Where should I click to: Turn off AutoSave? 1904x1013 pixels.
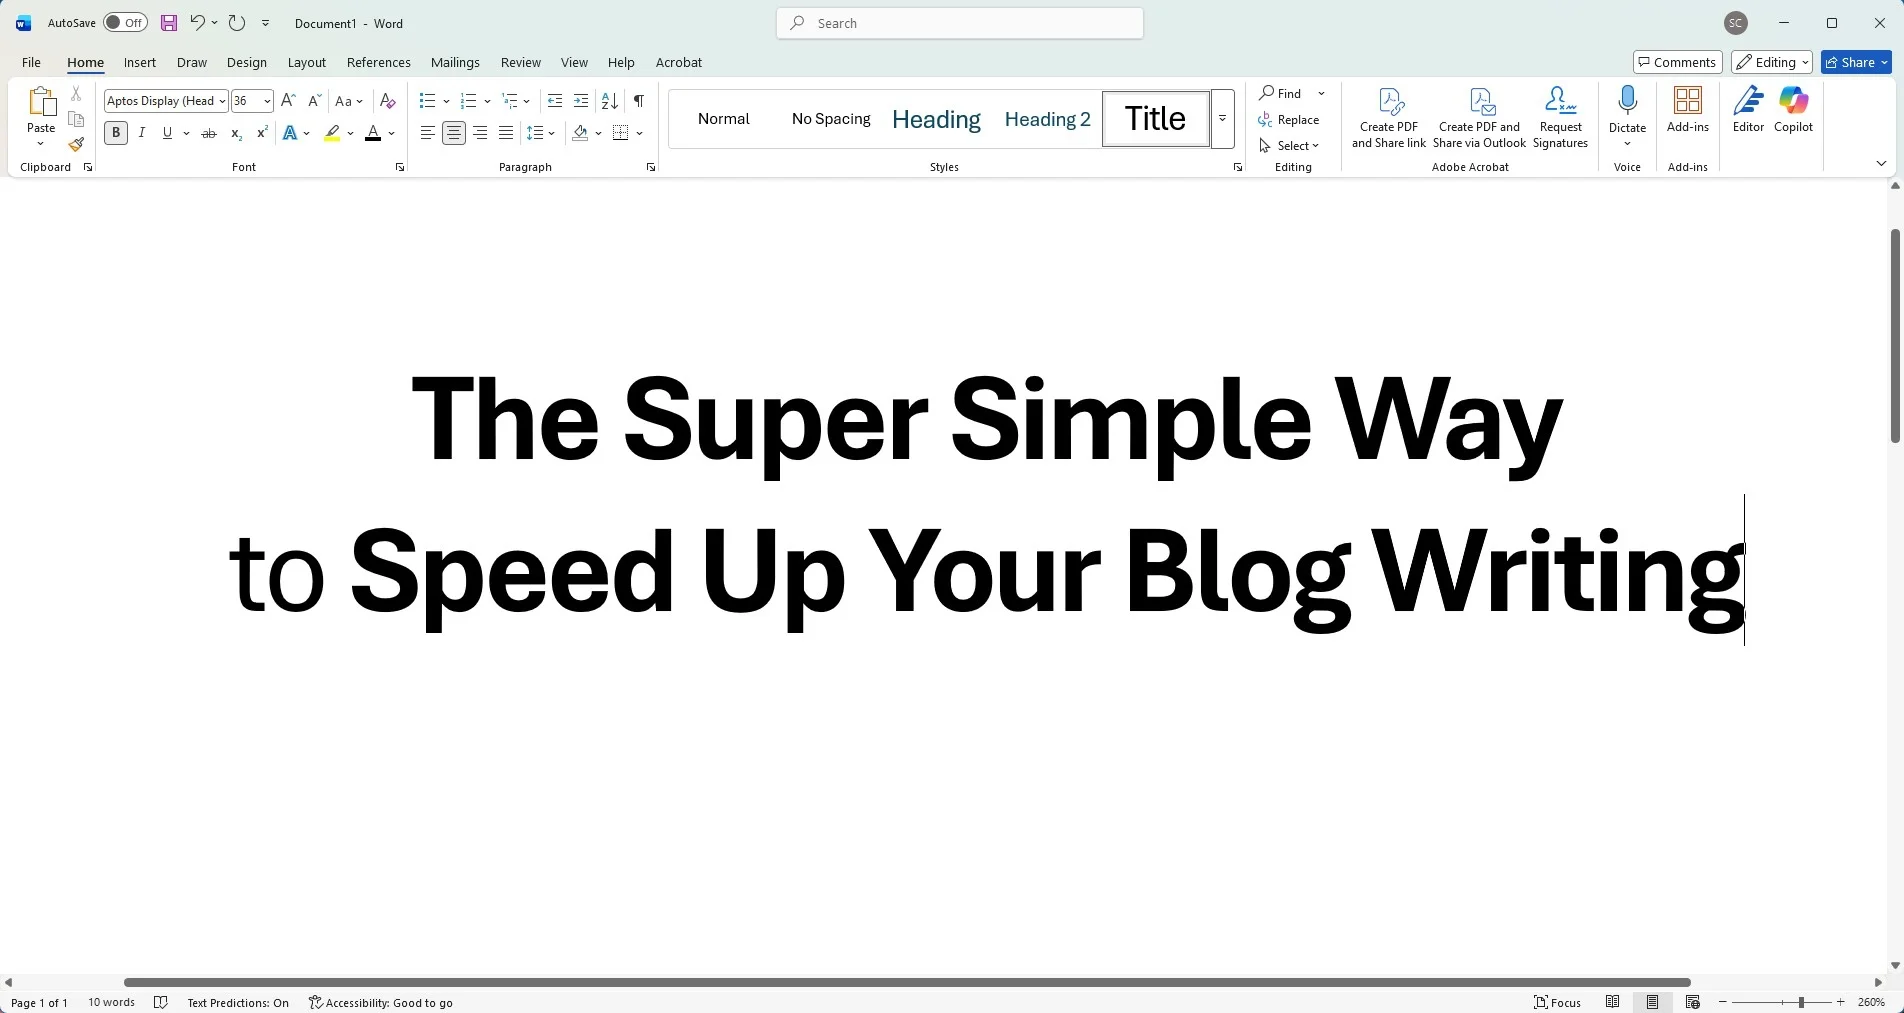124,22
